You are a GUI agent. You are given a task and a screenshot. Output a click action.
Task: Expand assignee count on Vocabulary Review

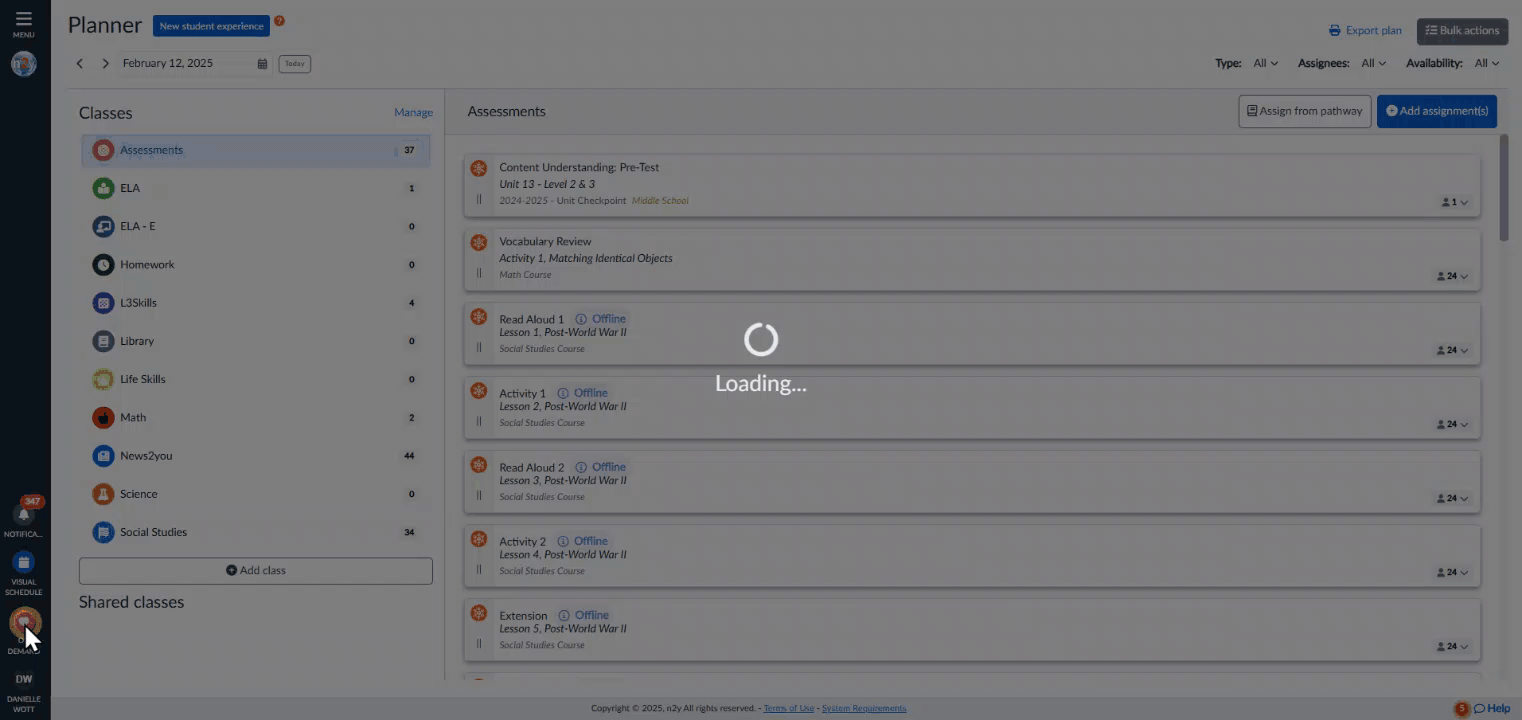(1454, 276)
